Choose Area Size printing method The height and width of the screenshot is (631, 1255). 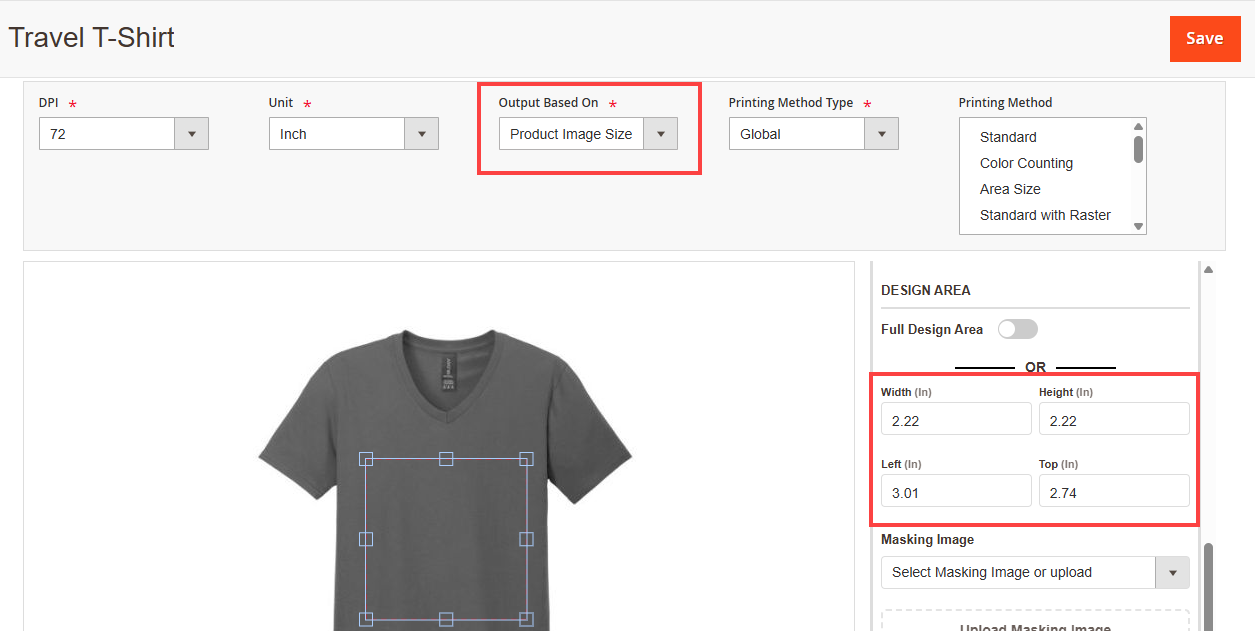coord(1010,189)
